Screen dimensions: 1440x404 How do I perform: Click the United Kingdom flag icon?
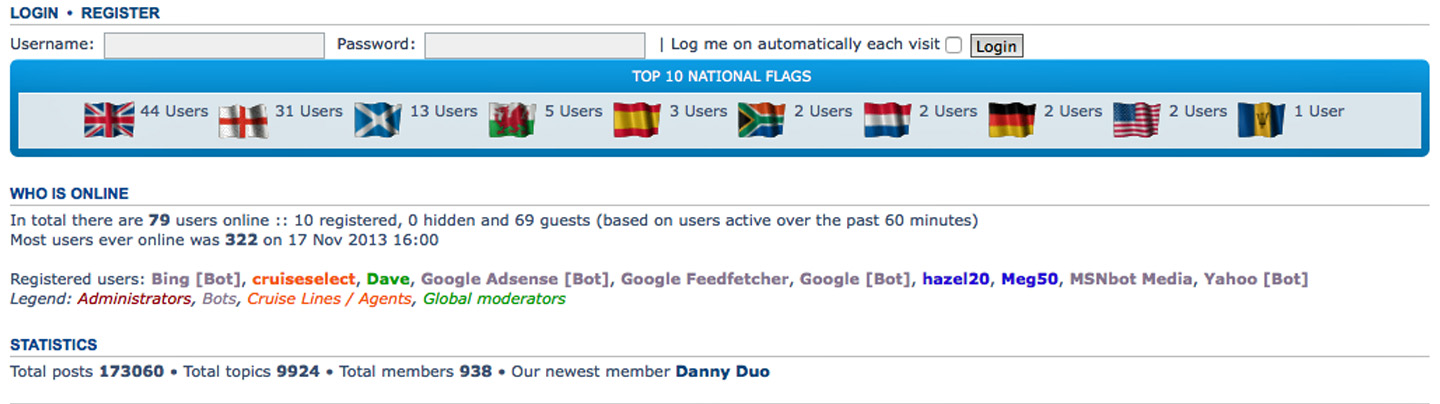coord(108,120)
